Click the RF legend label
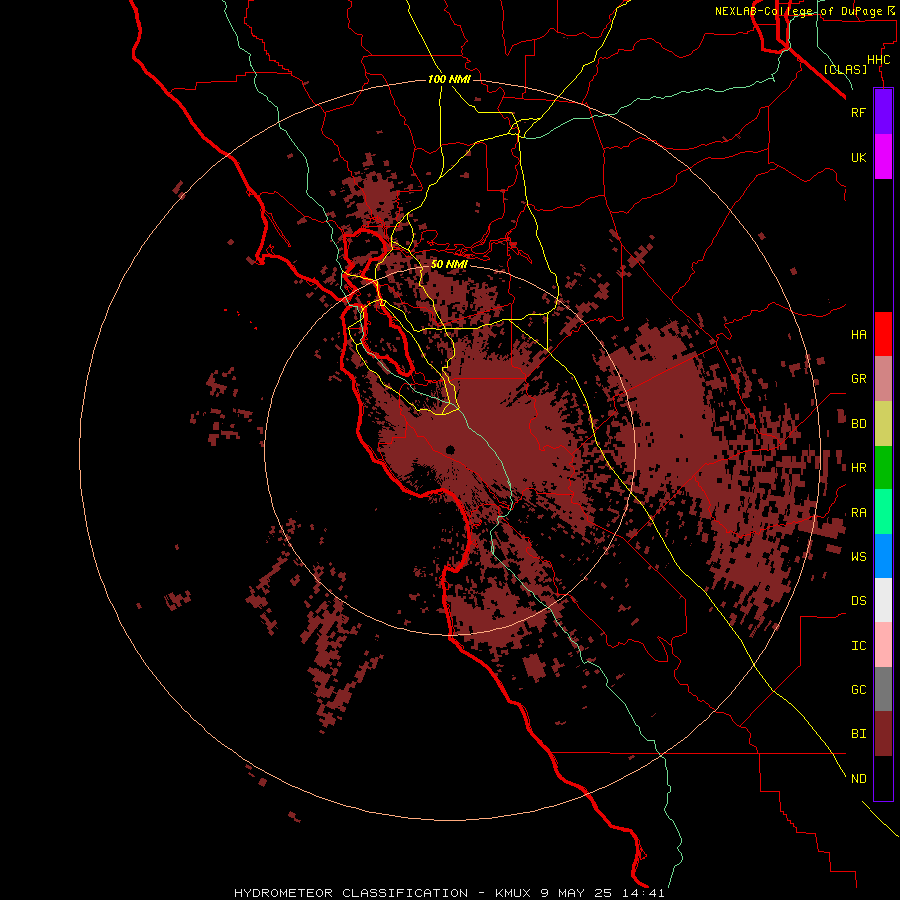 tap(858, 112)
